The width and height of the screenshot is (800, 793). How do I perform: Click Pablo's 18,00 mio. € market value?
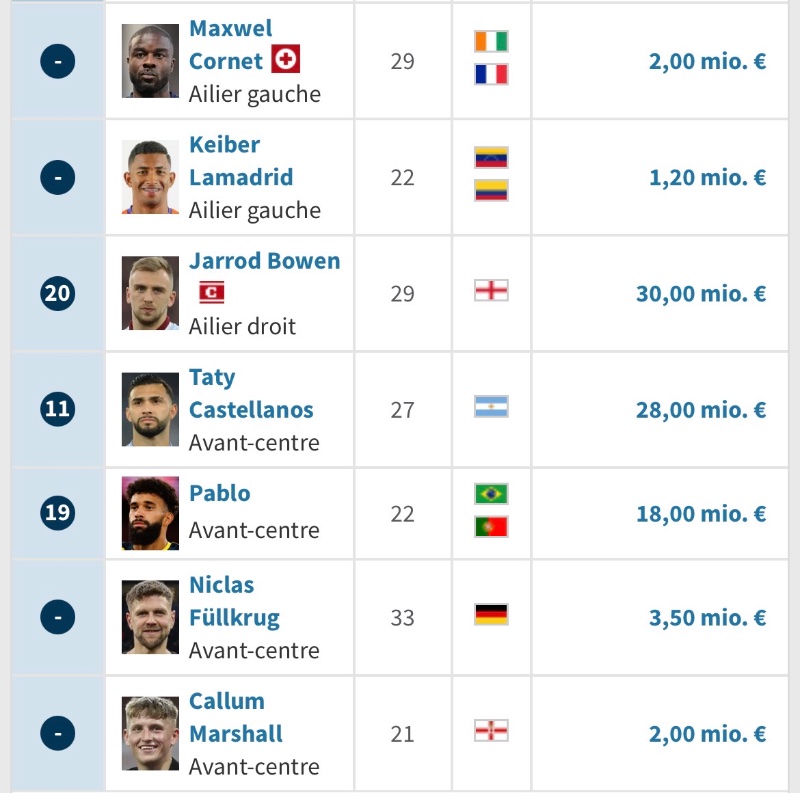coord(701,513)
